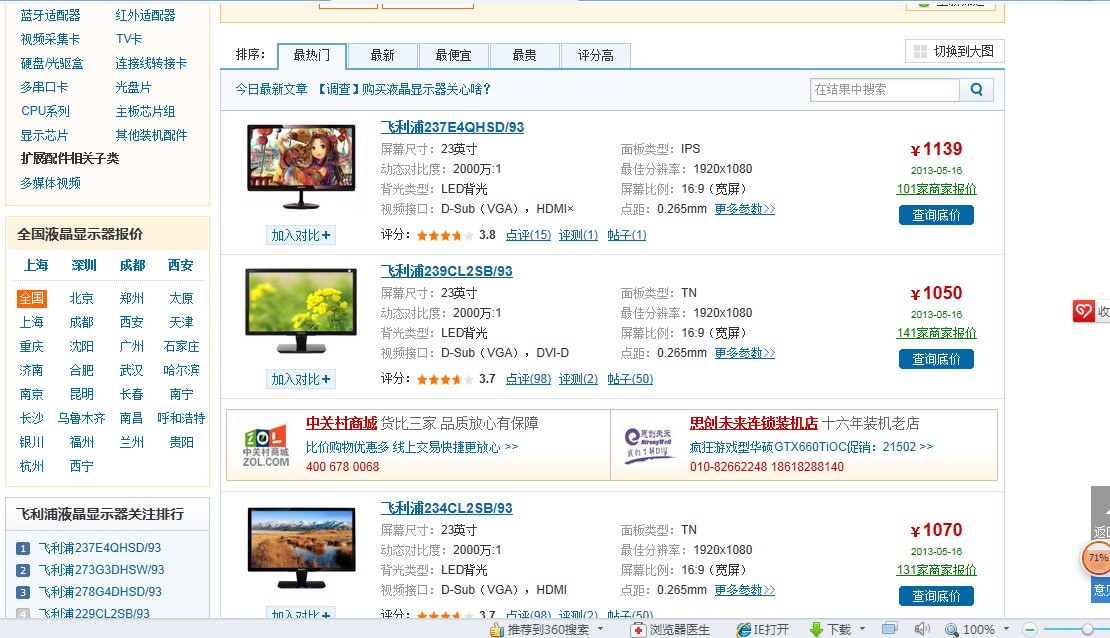Click the 推荐到360搜索 thumbs-up icon
The width and height of the screenshot is (1110, 638).
click(496, 630)
